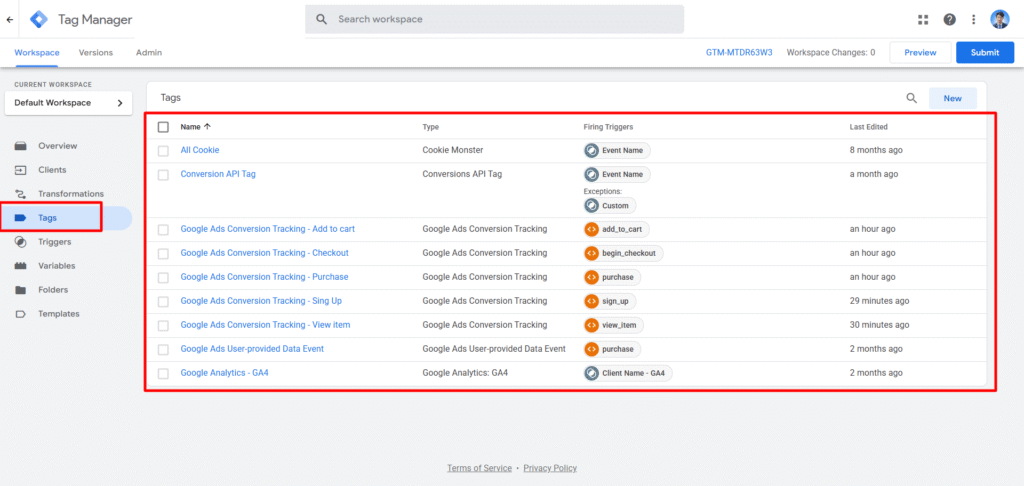Open the Google apps grid icon
The height and width of the screenshot is (486, 1024).
coord(923,19)
